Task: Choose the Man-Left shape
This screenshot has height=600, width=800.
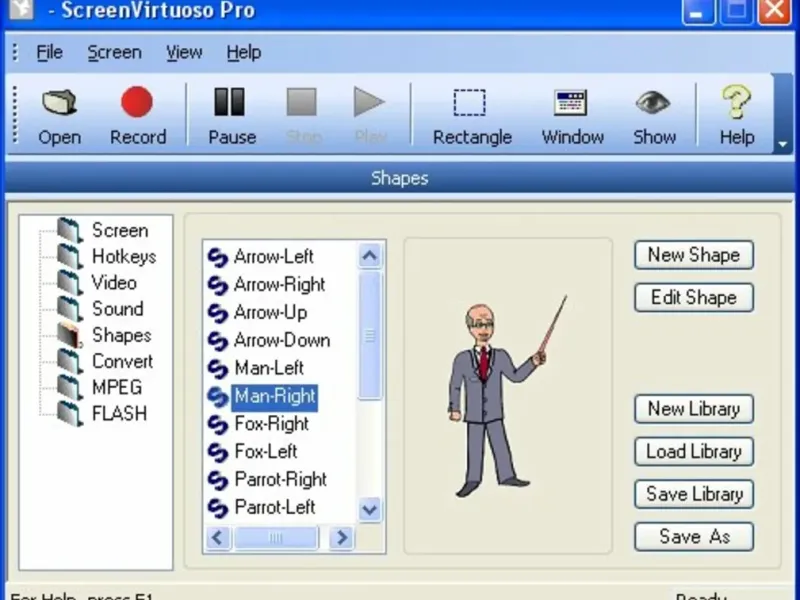Action: click(x=269, y=368)
